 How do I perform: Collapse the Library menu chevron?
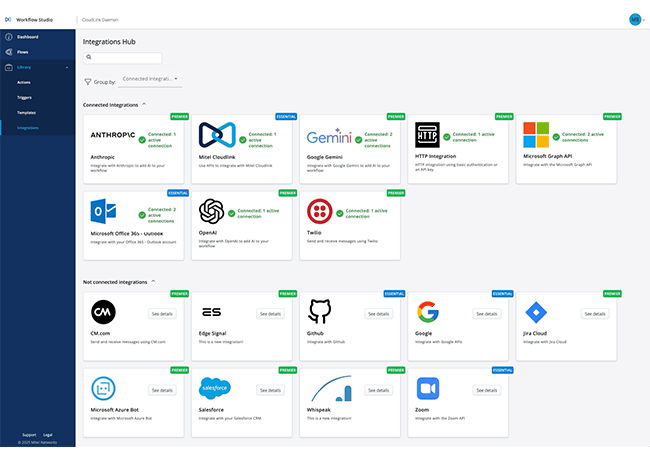[x=67, y=68]
